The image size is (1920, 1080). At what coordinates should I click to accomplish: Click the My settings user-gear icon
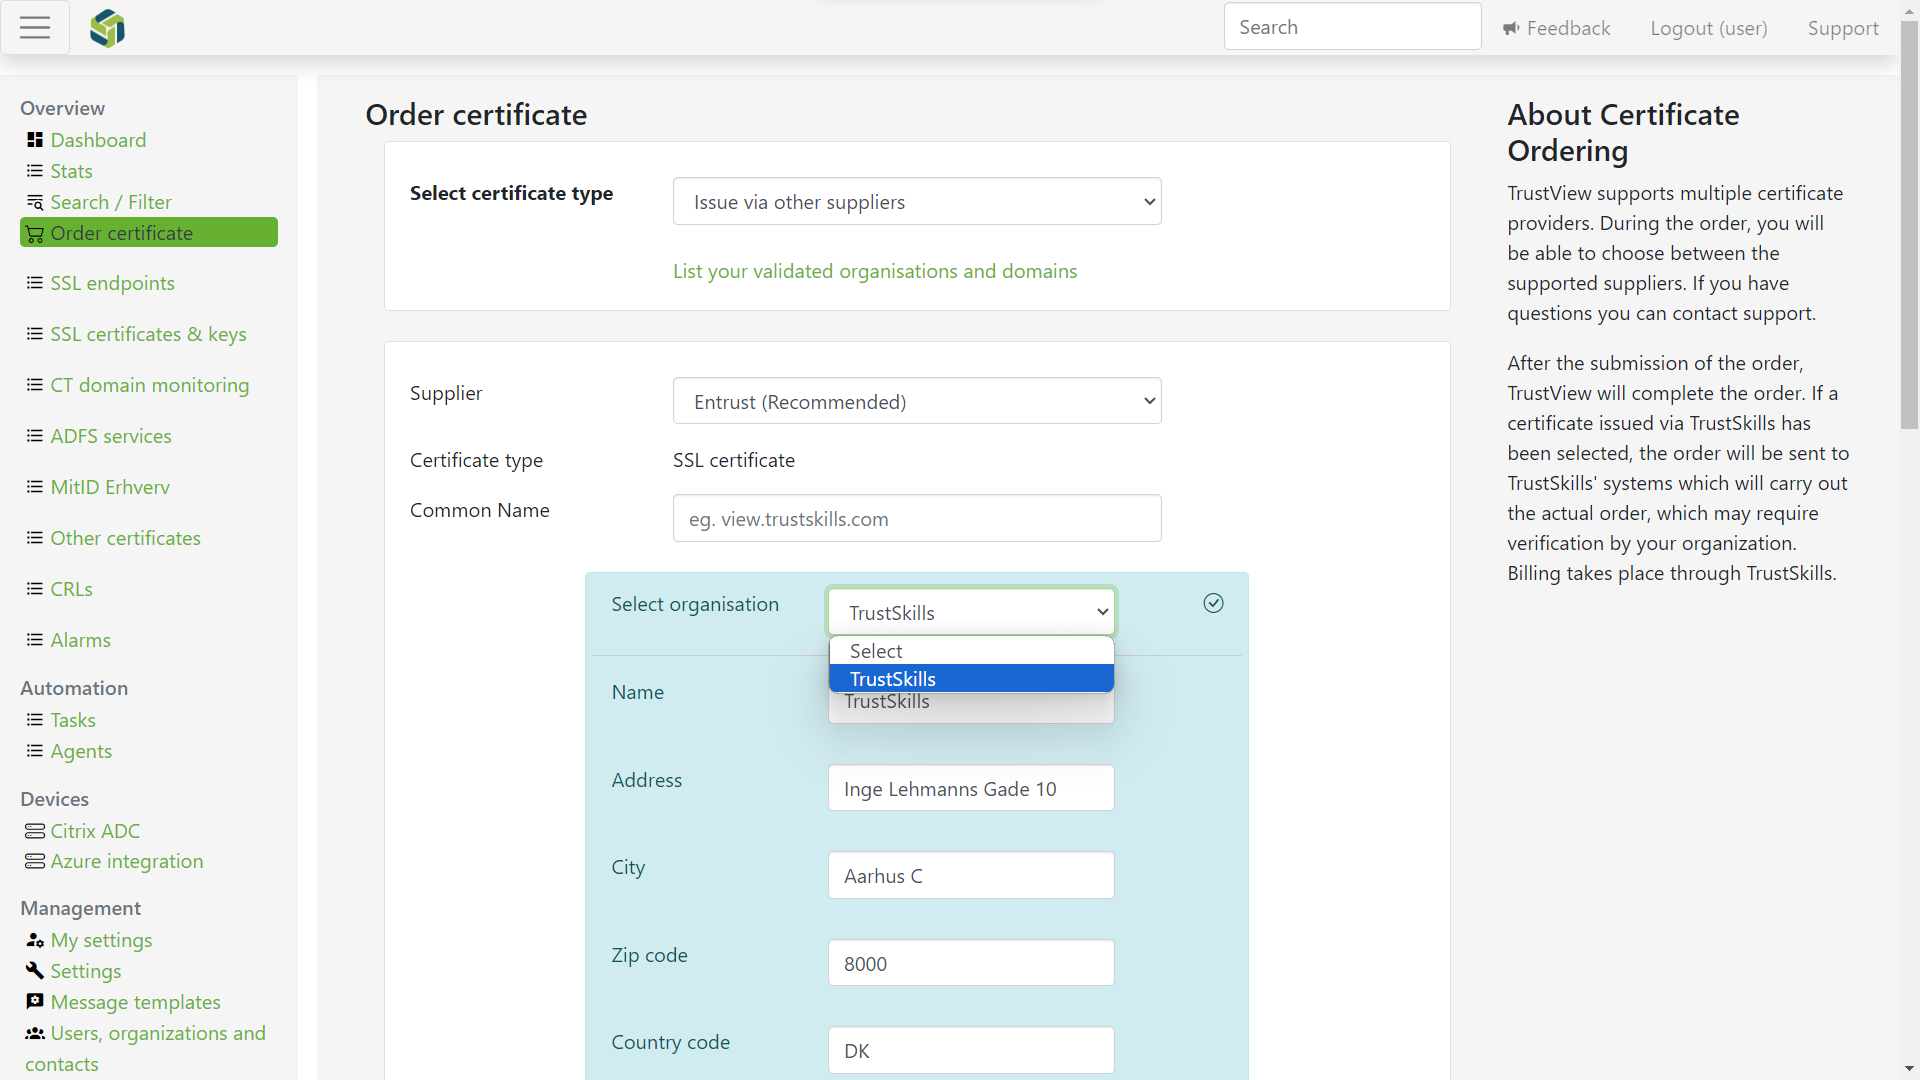click(35, 940)
